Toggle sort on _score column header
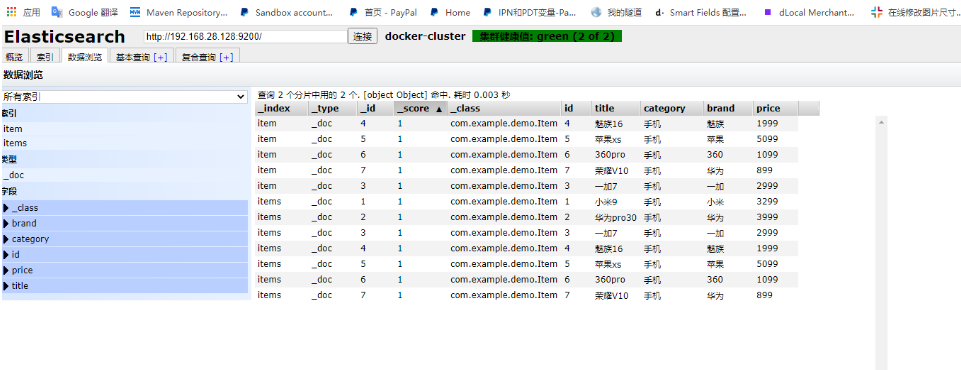Image resolution: width=961 pixels, height=370 pixels. (420, 108)
